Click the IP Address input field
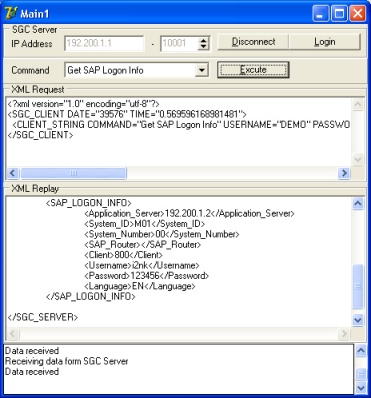The height and width of the screenshot is (398, 371). point(104,43)
